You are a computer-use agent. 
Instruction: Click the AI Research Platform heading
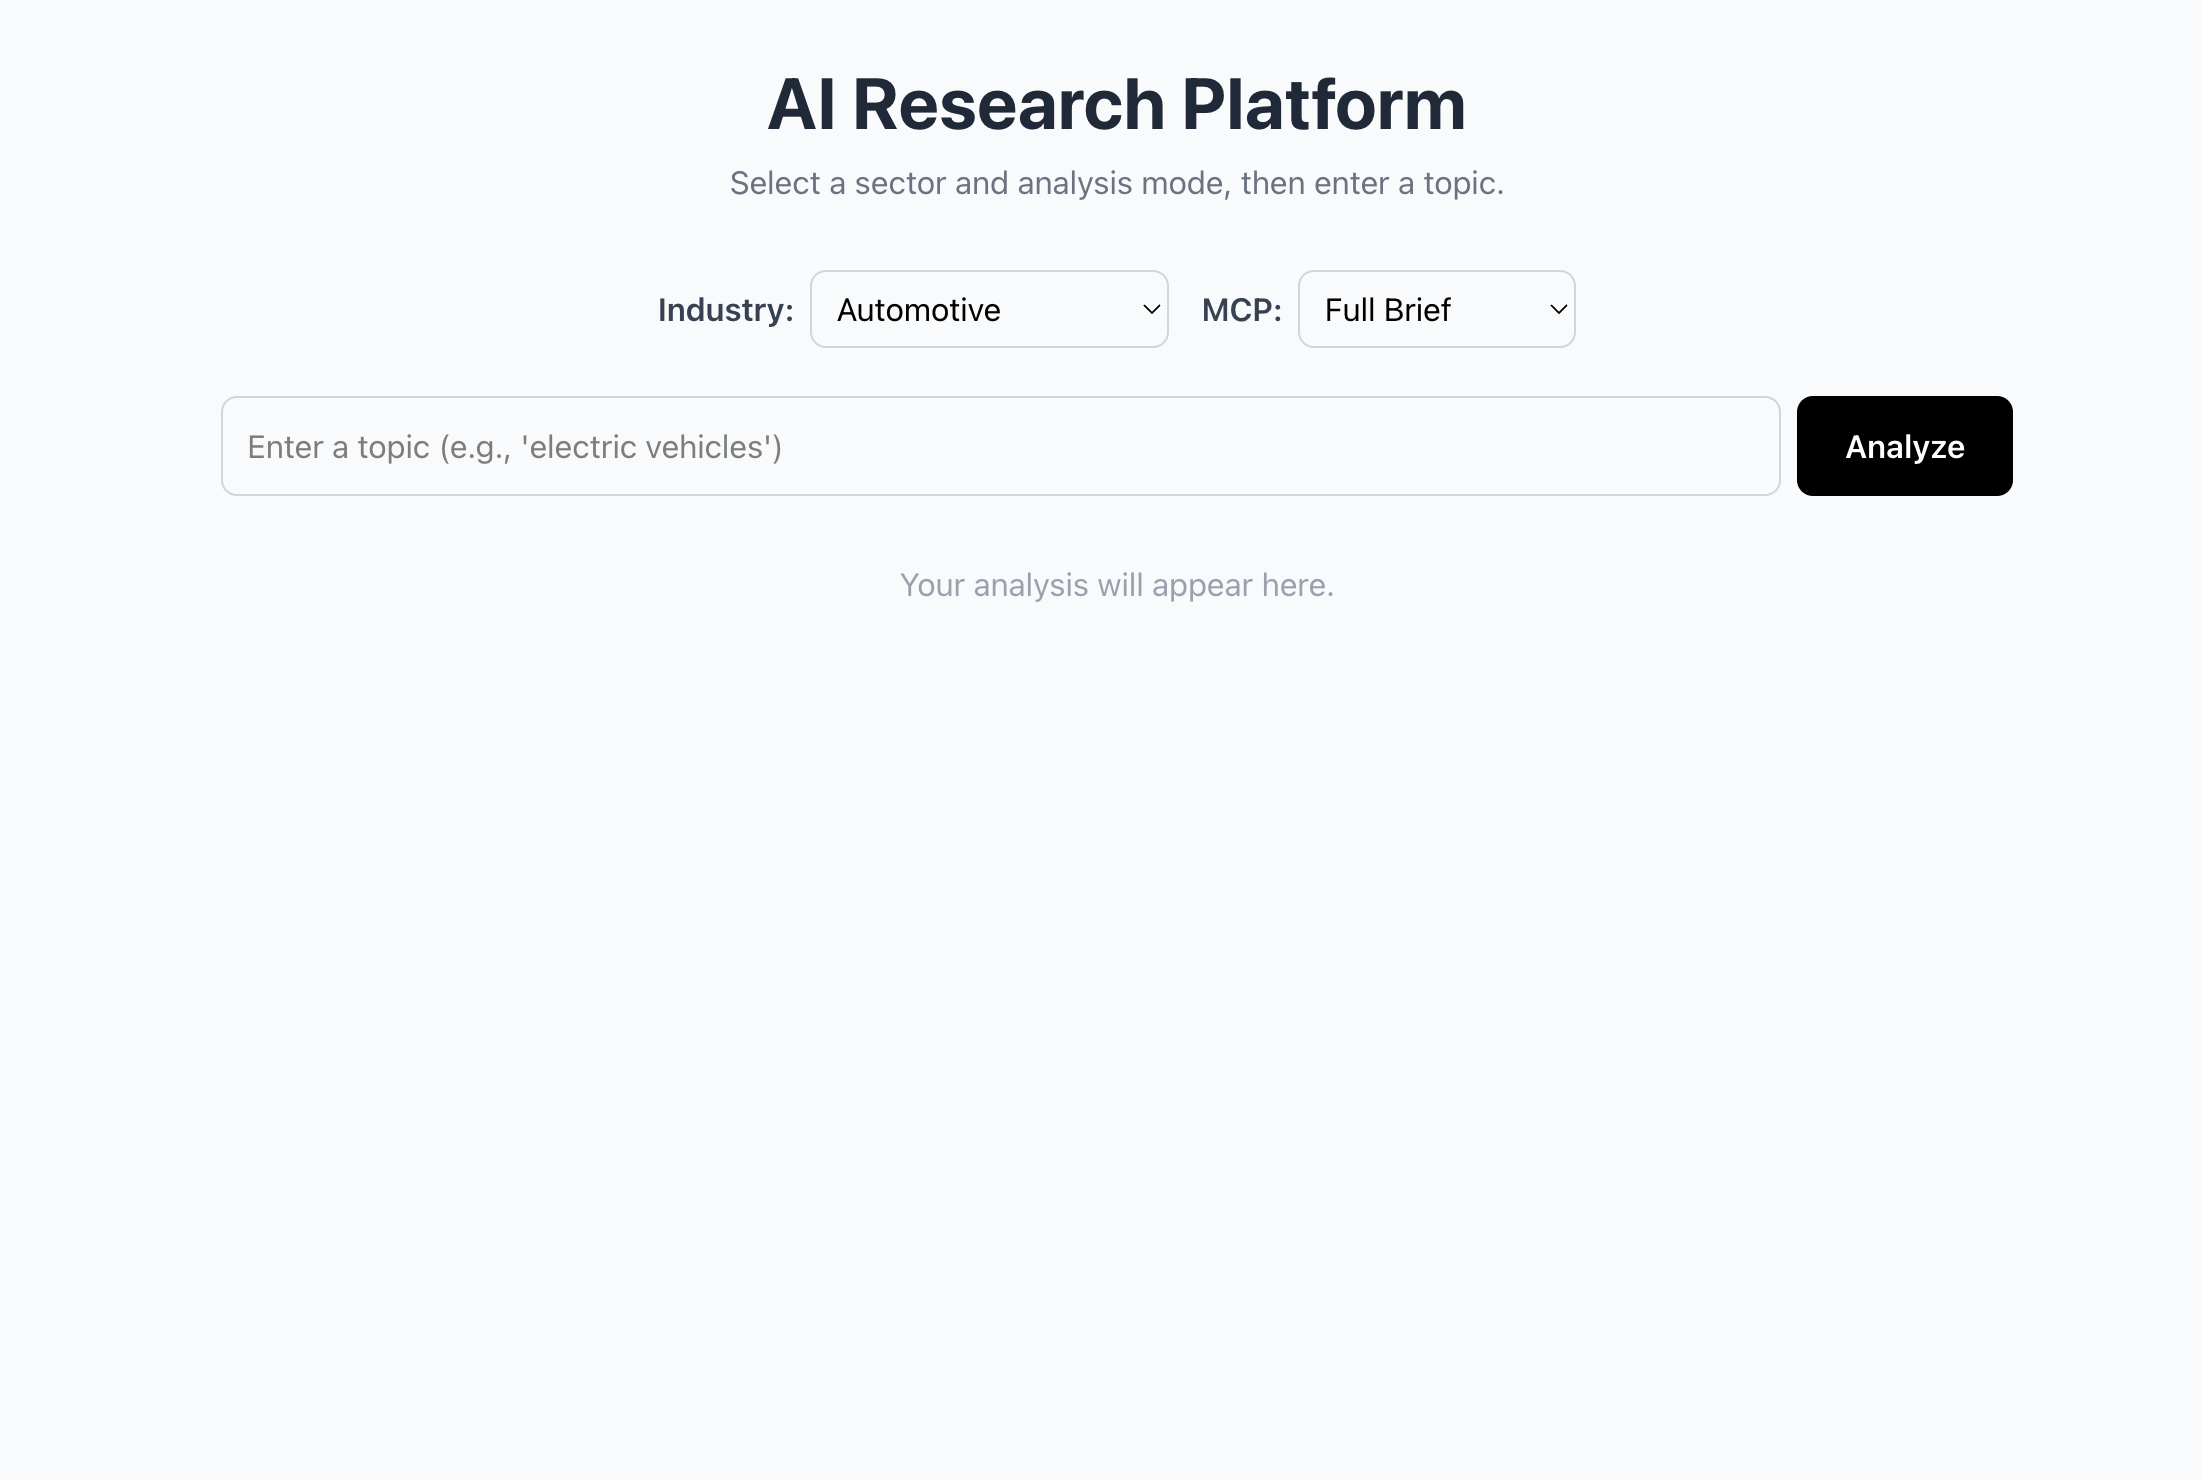coord(1116,104)
